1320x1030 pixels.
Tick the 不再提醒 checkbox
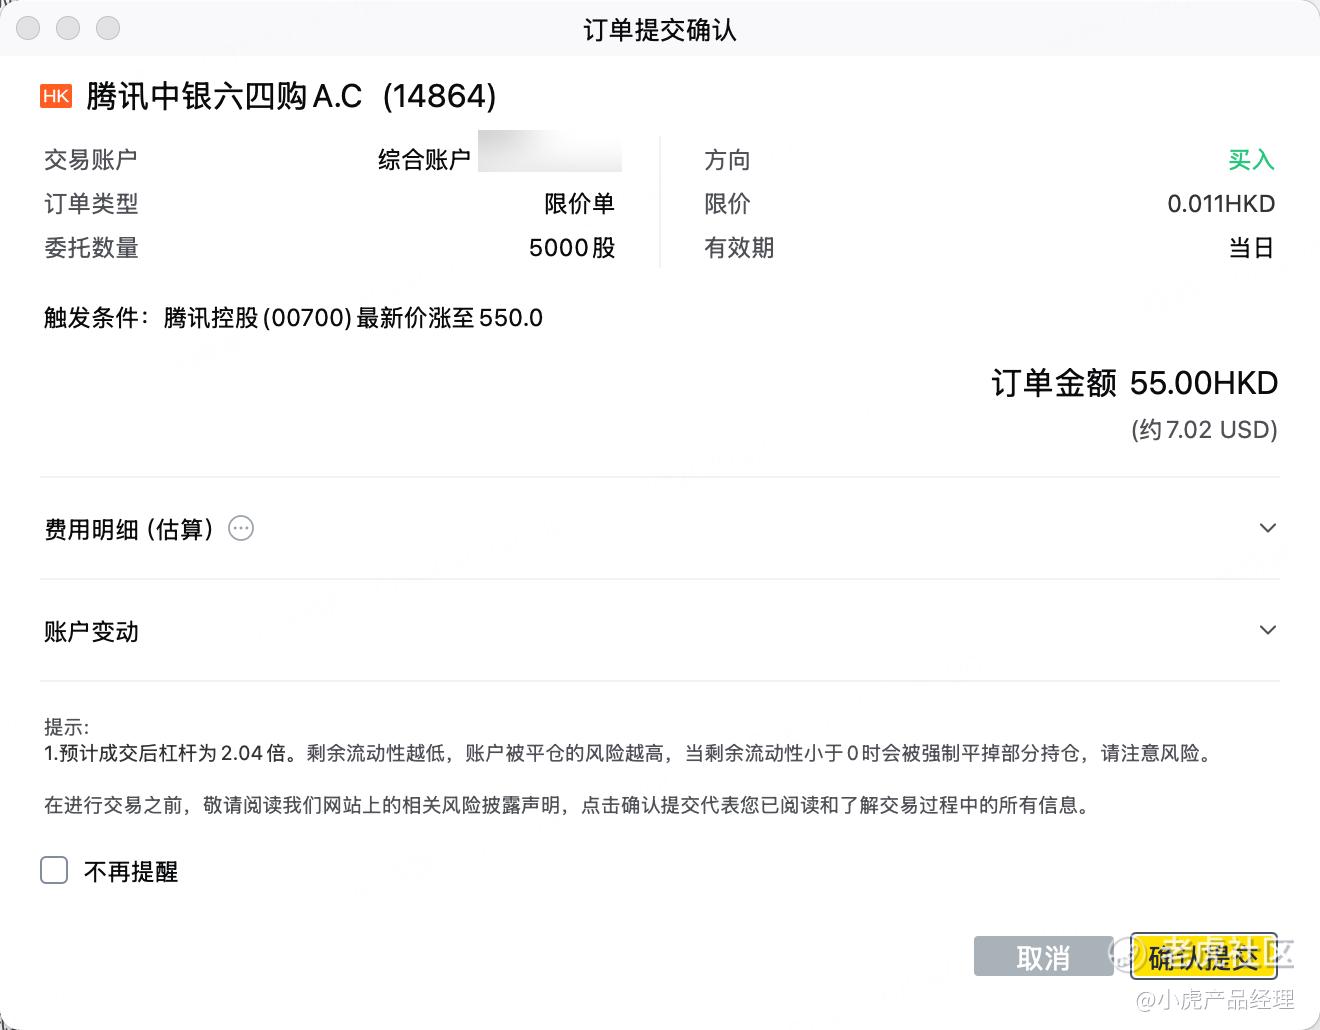point(54,870)
